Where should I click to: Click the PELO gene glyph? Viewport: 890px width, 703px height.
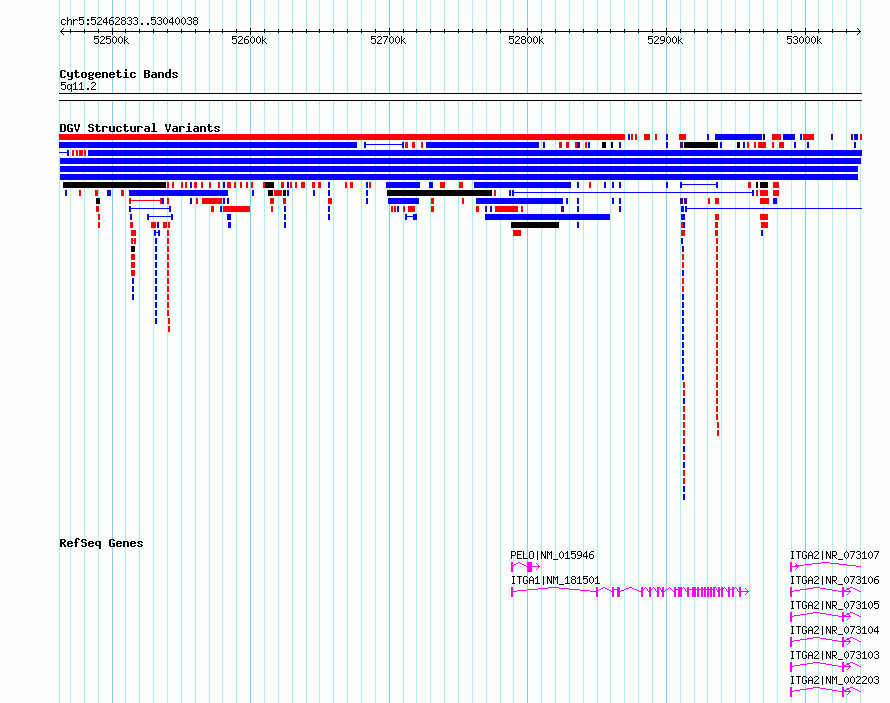tap(525, 567)
